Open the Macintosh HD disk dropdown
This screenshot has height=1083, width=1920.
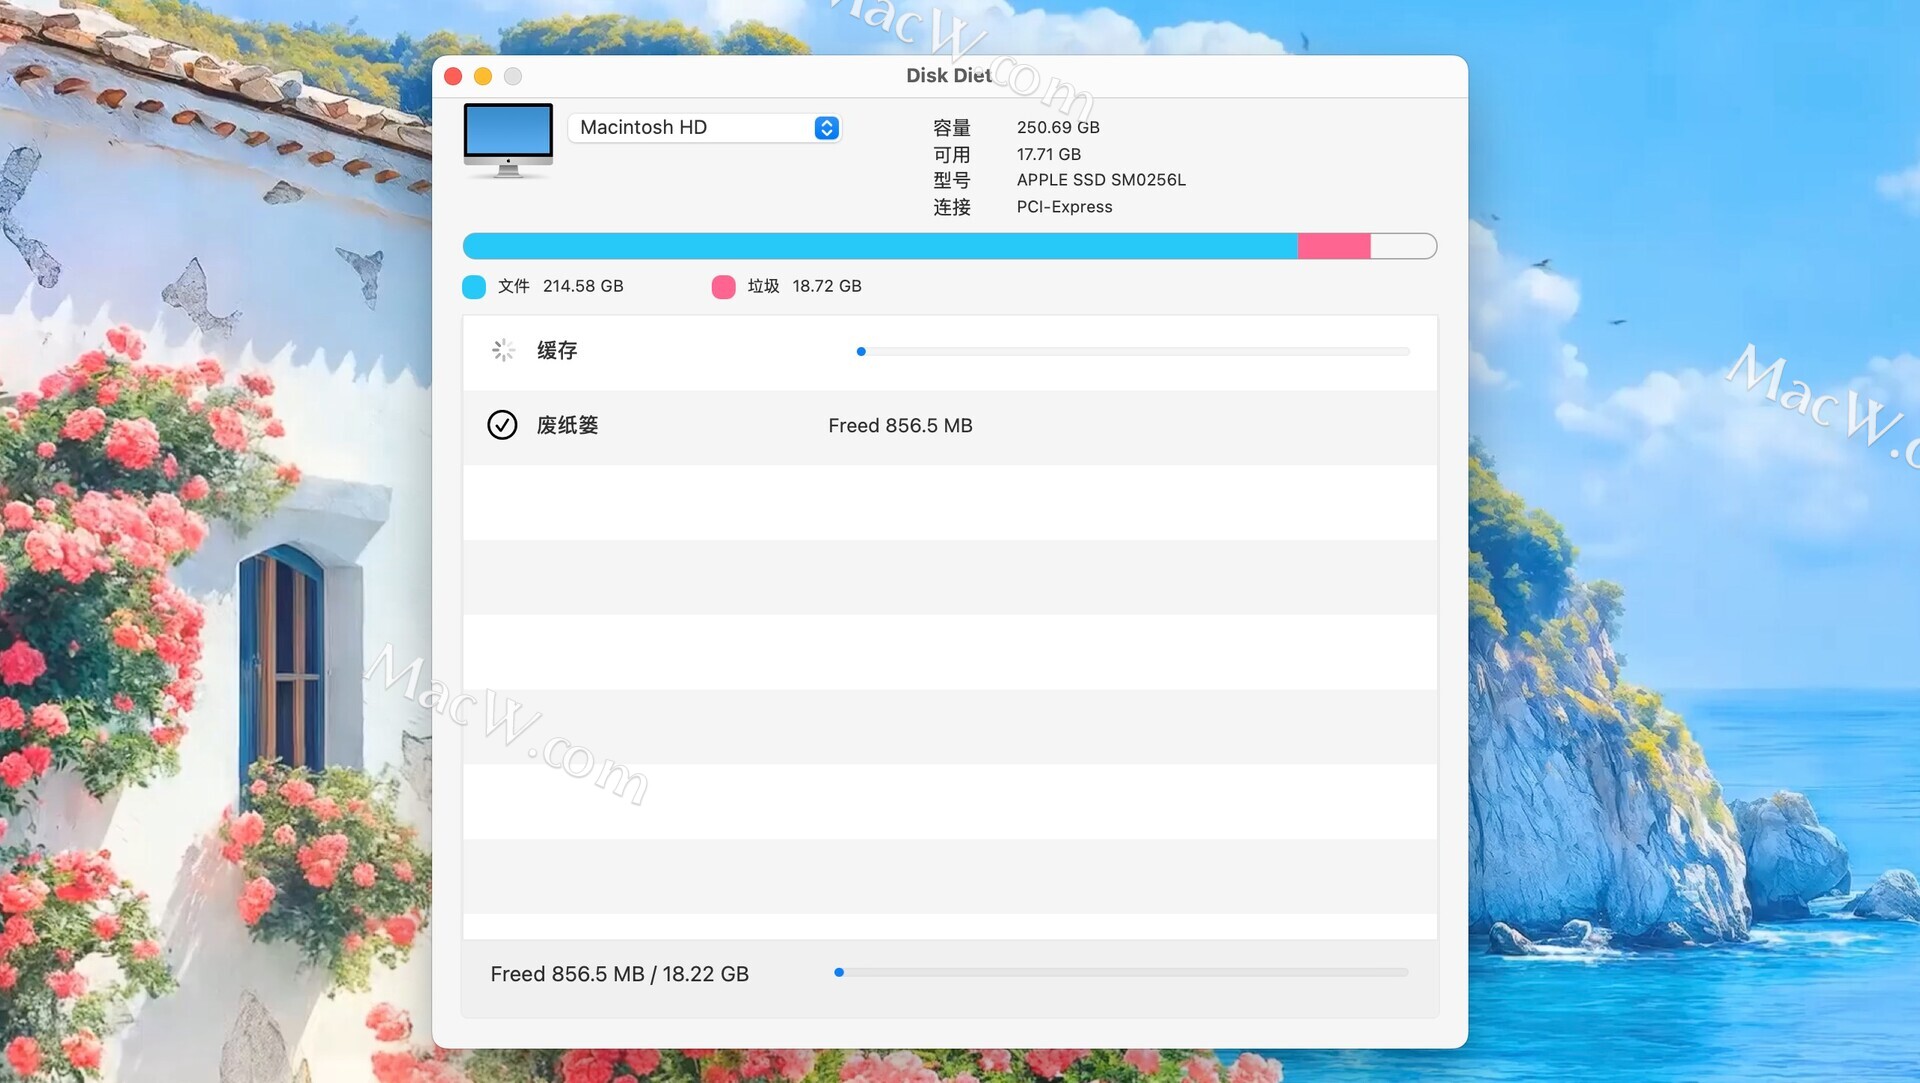pos(704,128)
